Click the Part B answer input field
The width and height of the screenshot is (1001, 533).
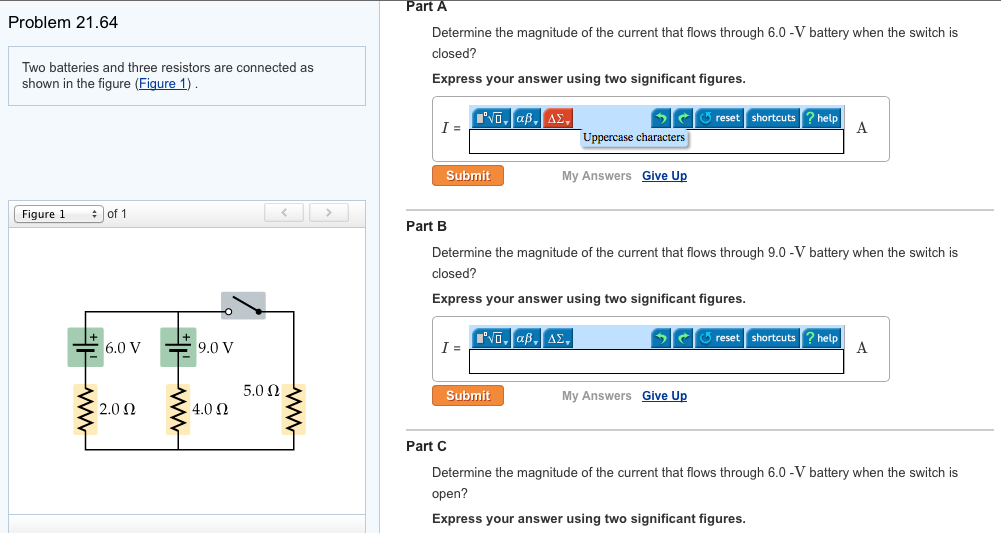656,361
